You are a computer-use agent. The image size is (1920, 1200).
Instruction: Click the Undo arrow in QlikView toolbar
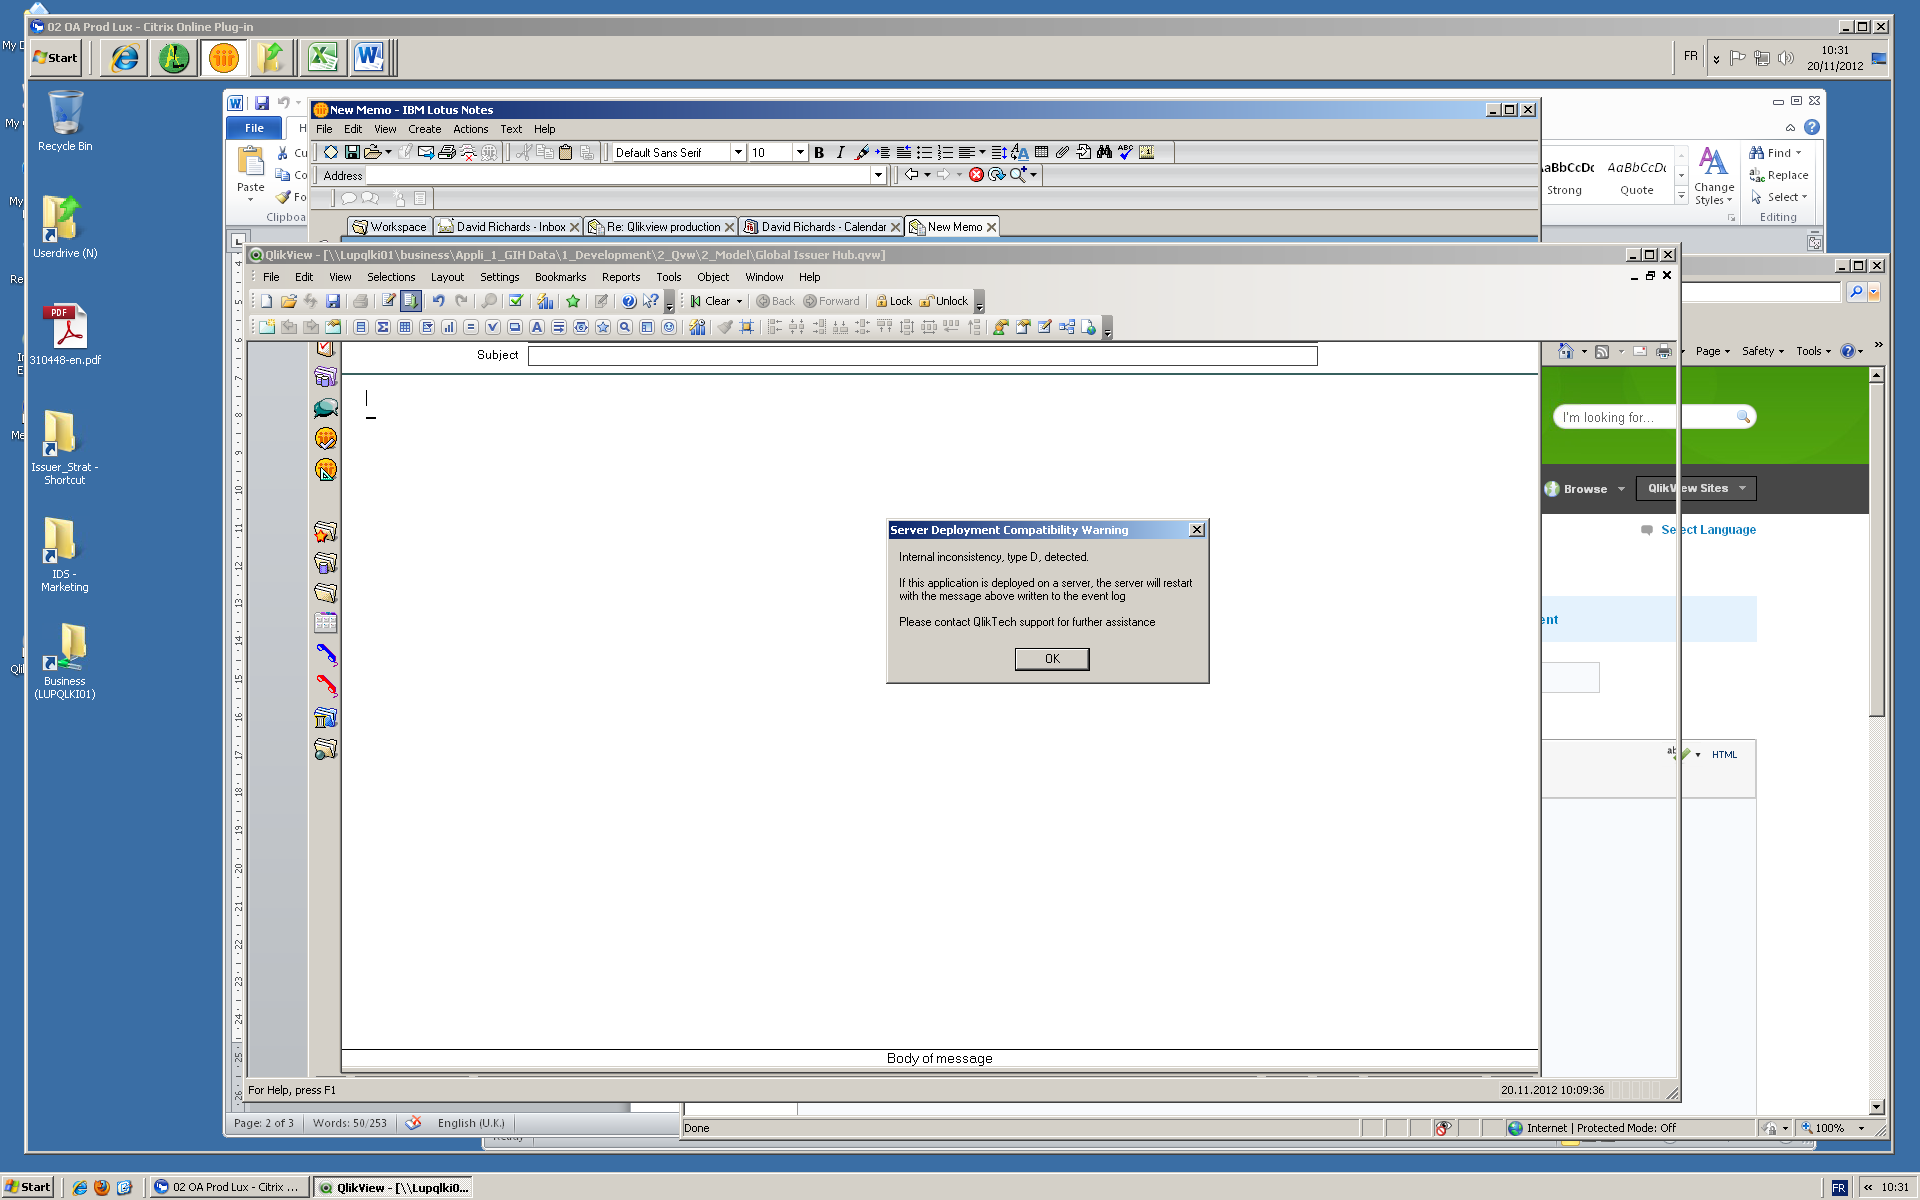point(438,301)
